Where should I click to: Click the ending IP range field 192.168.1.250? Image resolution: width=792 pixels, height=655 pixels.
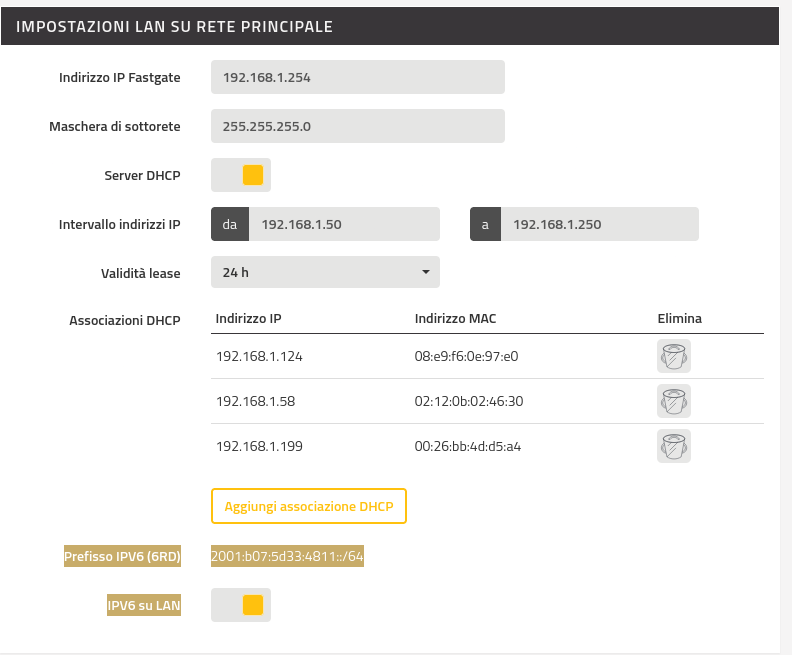[600, 224]
